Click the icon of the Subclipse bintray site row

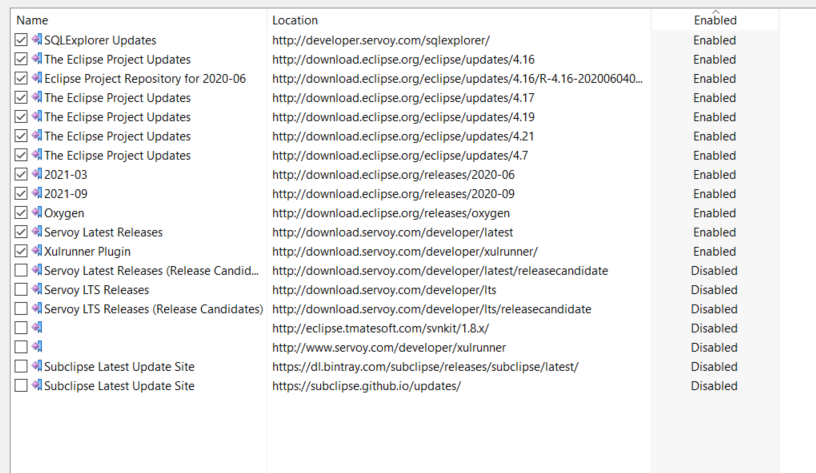tap(36, 366)
